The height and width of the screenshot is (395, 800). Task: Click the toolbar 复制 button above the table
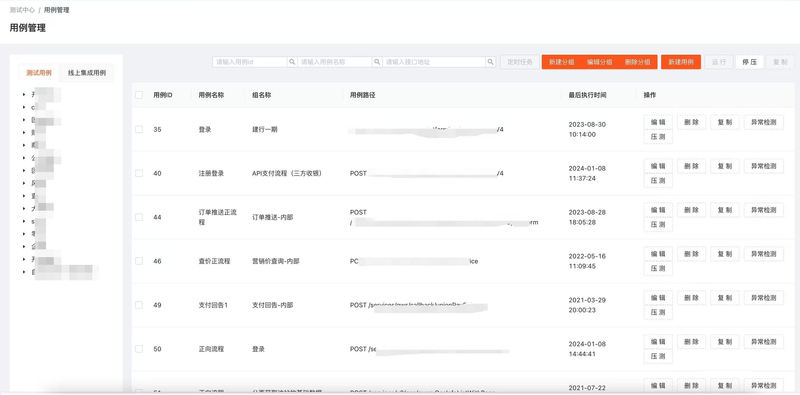780,62
